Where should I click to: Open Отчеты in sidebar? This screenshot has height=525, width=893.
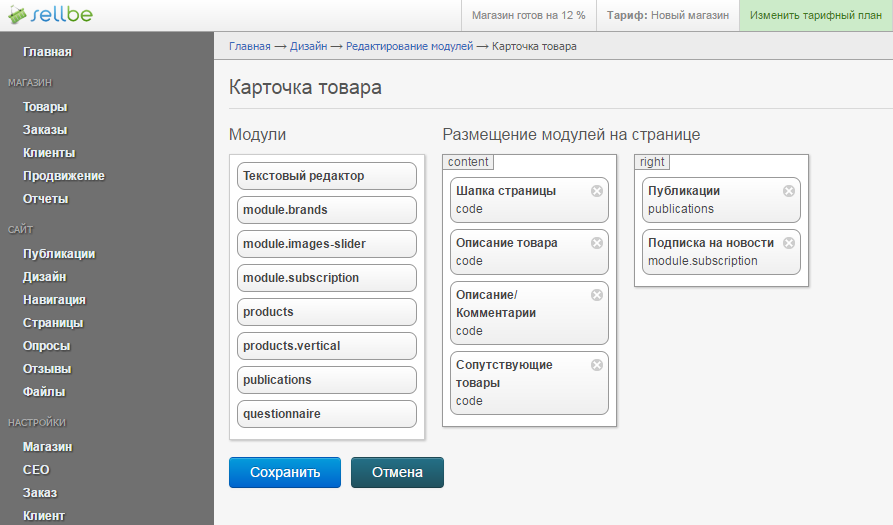tap(46, 199)
